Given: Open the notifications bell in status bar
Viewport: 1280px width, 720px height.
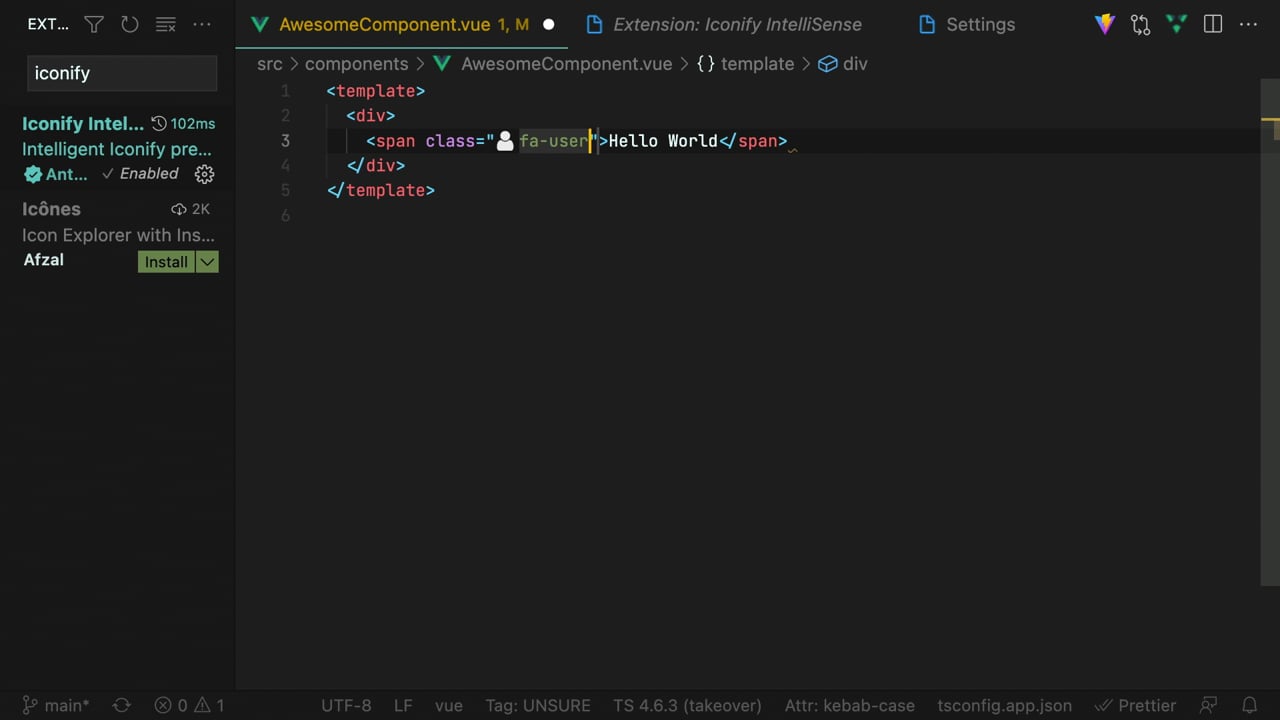Looking at the screenshot, I should pos(1249,705).
